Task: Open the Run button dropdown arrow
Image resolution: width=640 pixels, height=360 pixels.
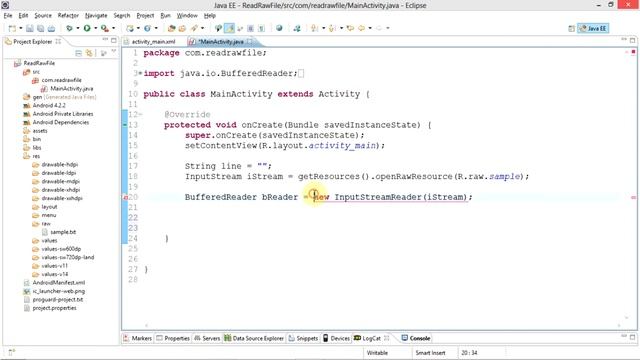Action: (96, 28)
